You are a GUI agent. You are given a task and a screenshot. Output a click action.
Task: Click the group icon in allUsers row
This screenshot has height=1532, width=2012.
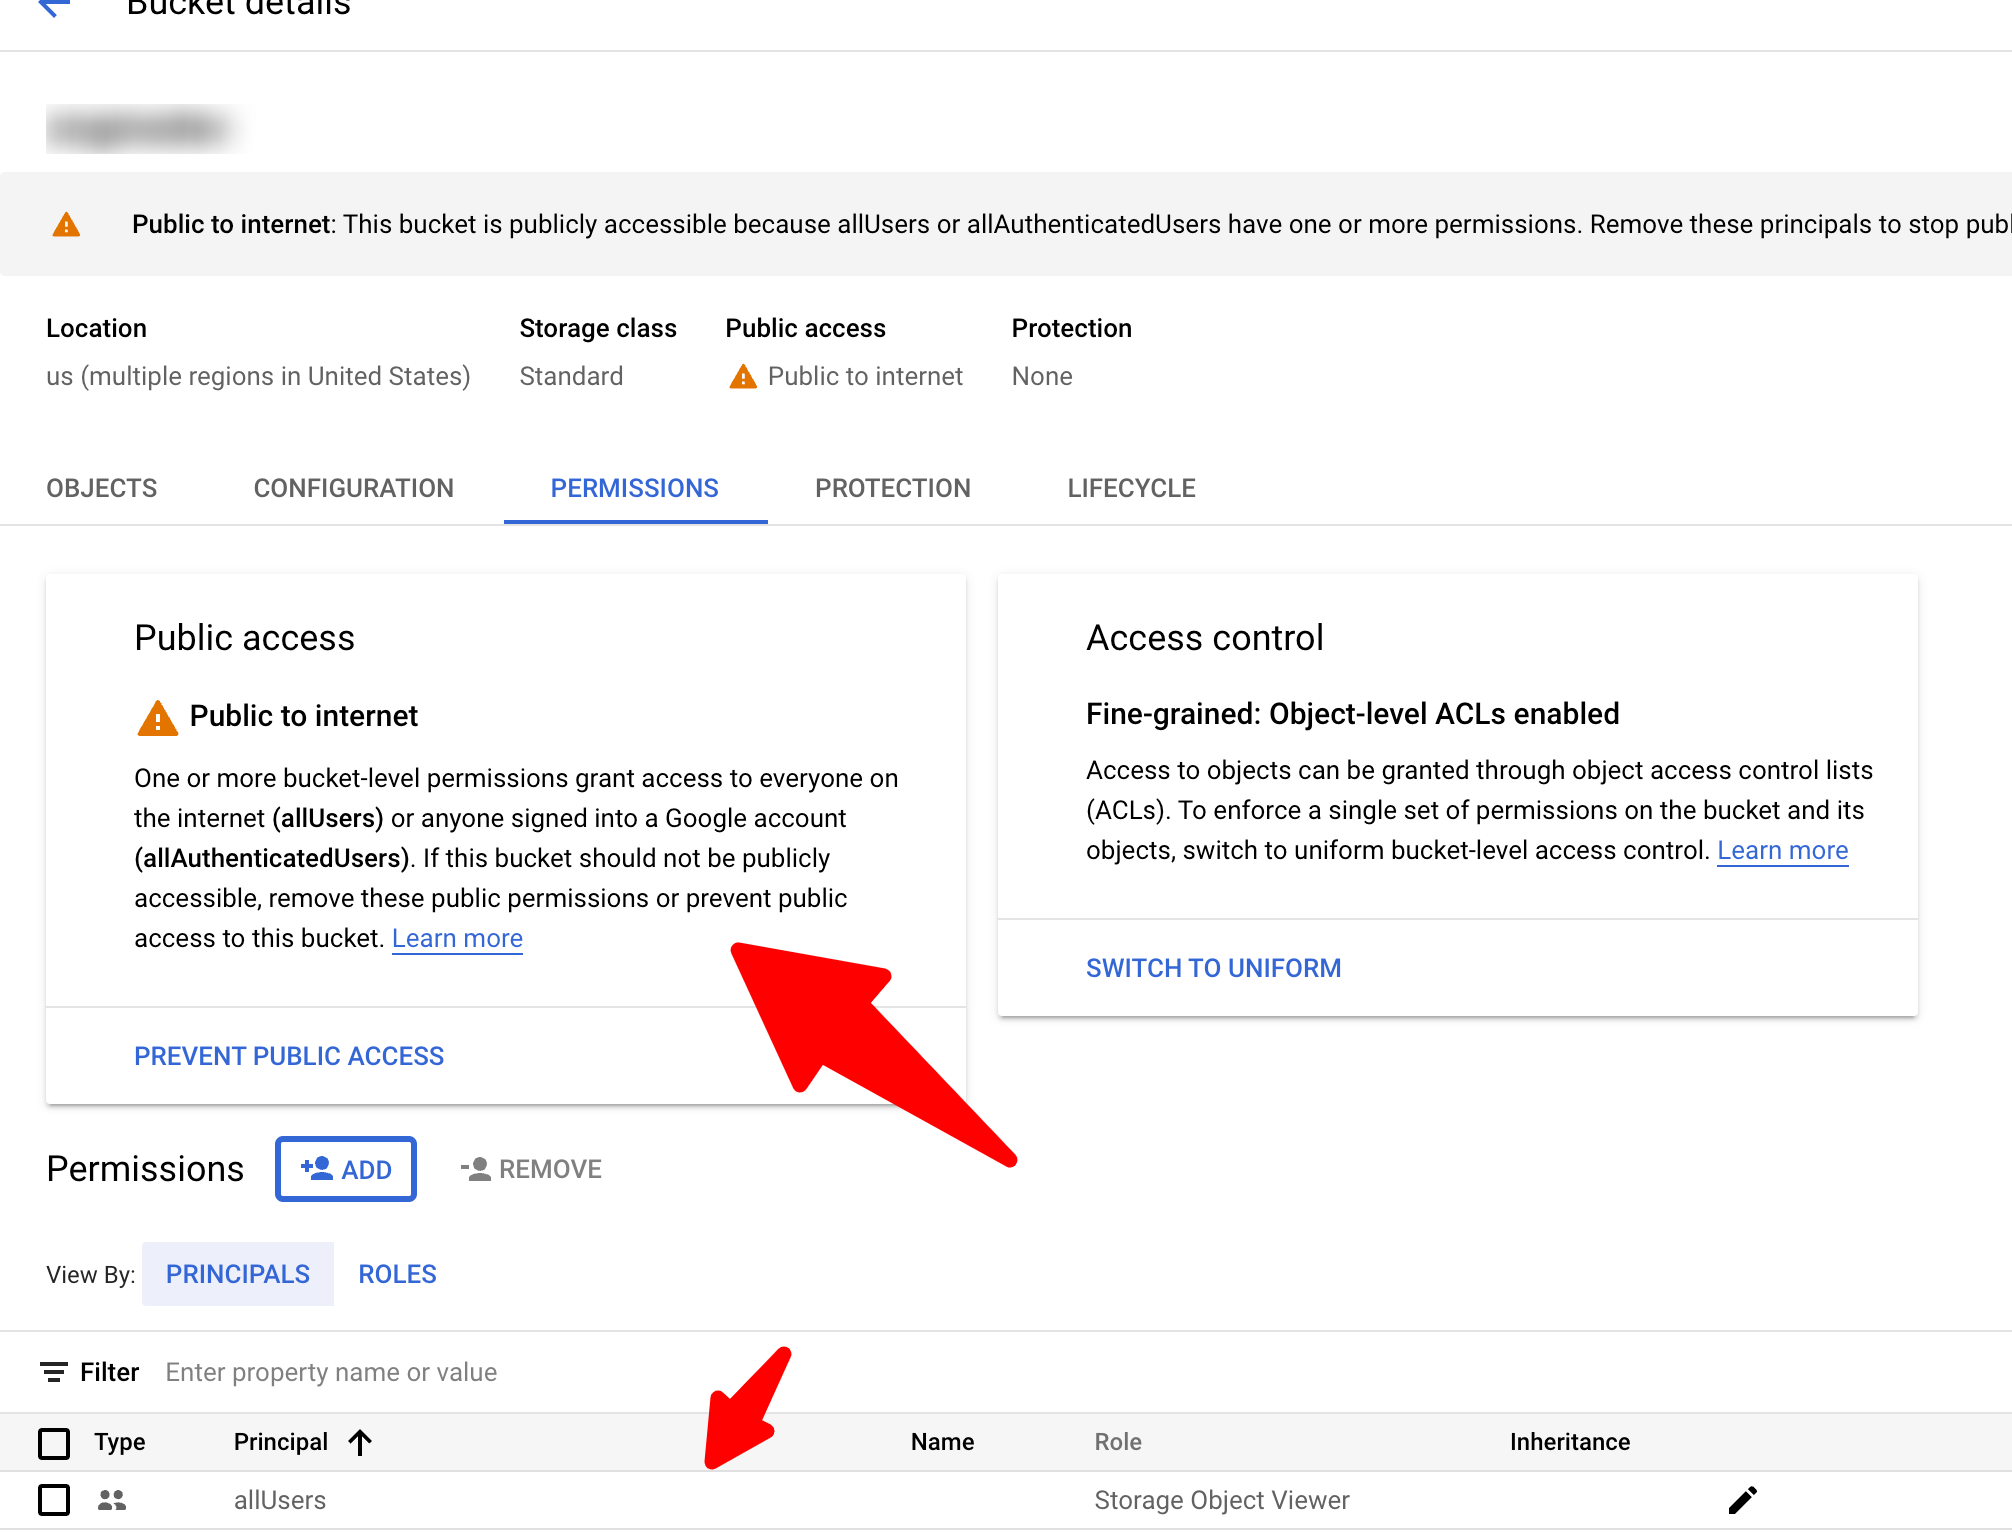tap(112, 1500)
